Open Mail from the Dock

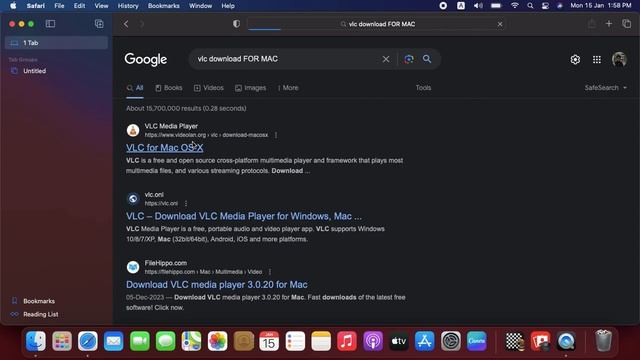113,341
